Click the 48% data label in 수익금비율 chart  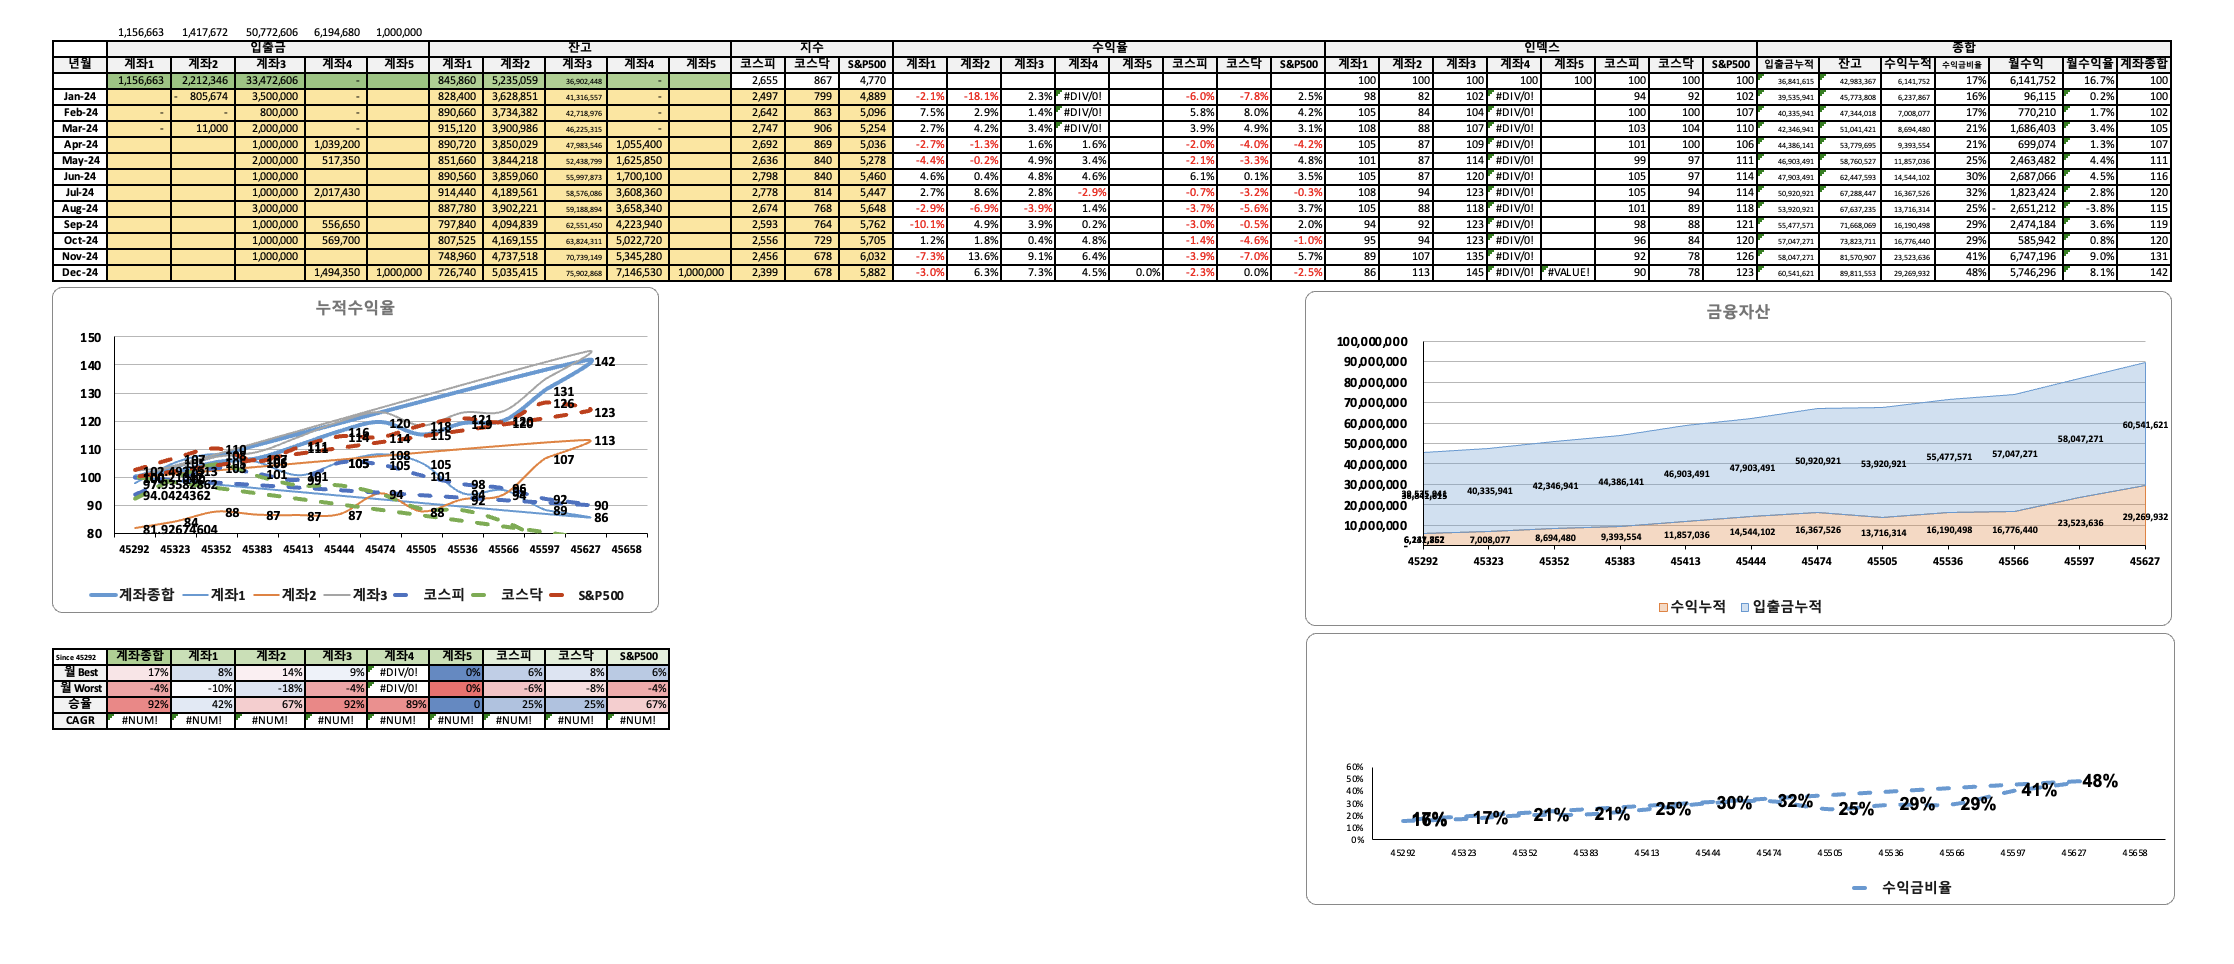2100,782
